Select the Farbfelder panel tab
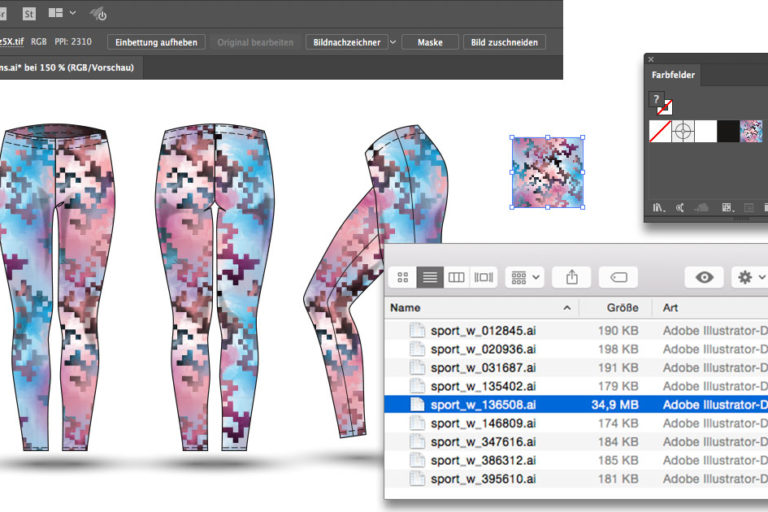The height and width of the screenshot is (512, 768). tap(672, 75)
